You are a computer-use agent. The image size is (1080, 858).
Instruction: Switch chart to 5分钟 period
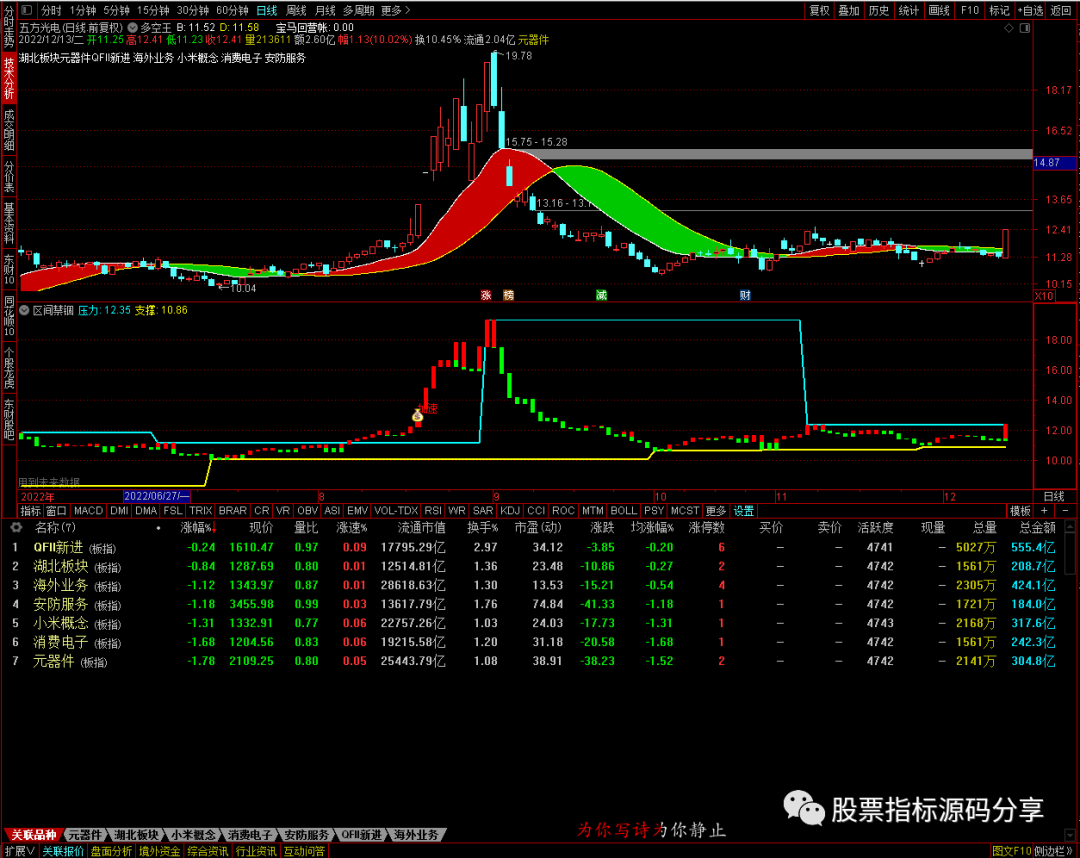[116, 10]
